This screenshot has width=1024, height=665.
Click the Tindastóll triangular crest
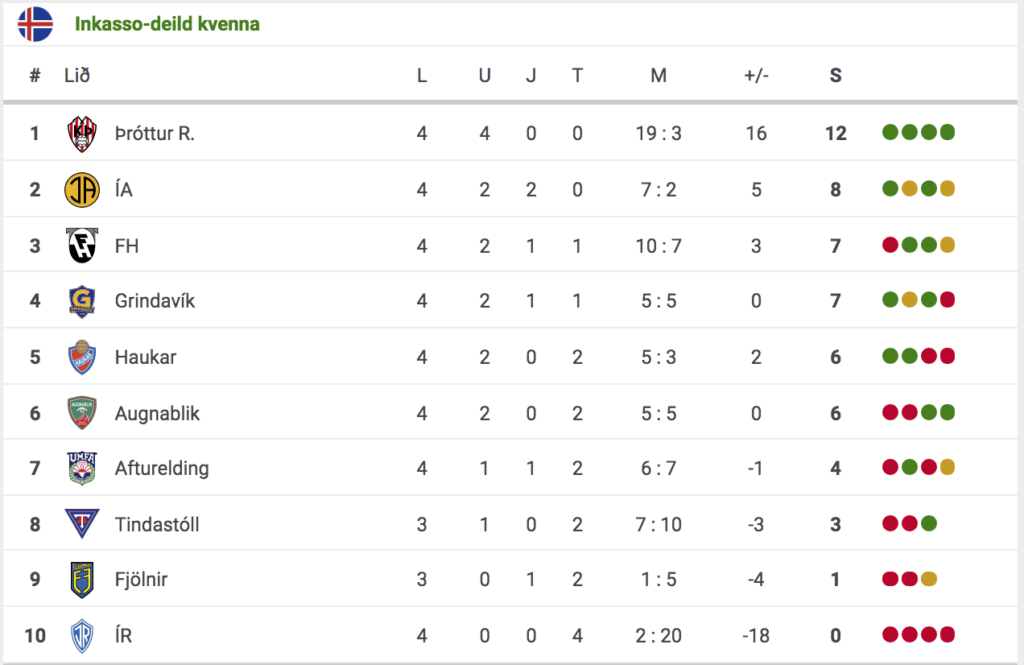click(x=82, y=524)
